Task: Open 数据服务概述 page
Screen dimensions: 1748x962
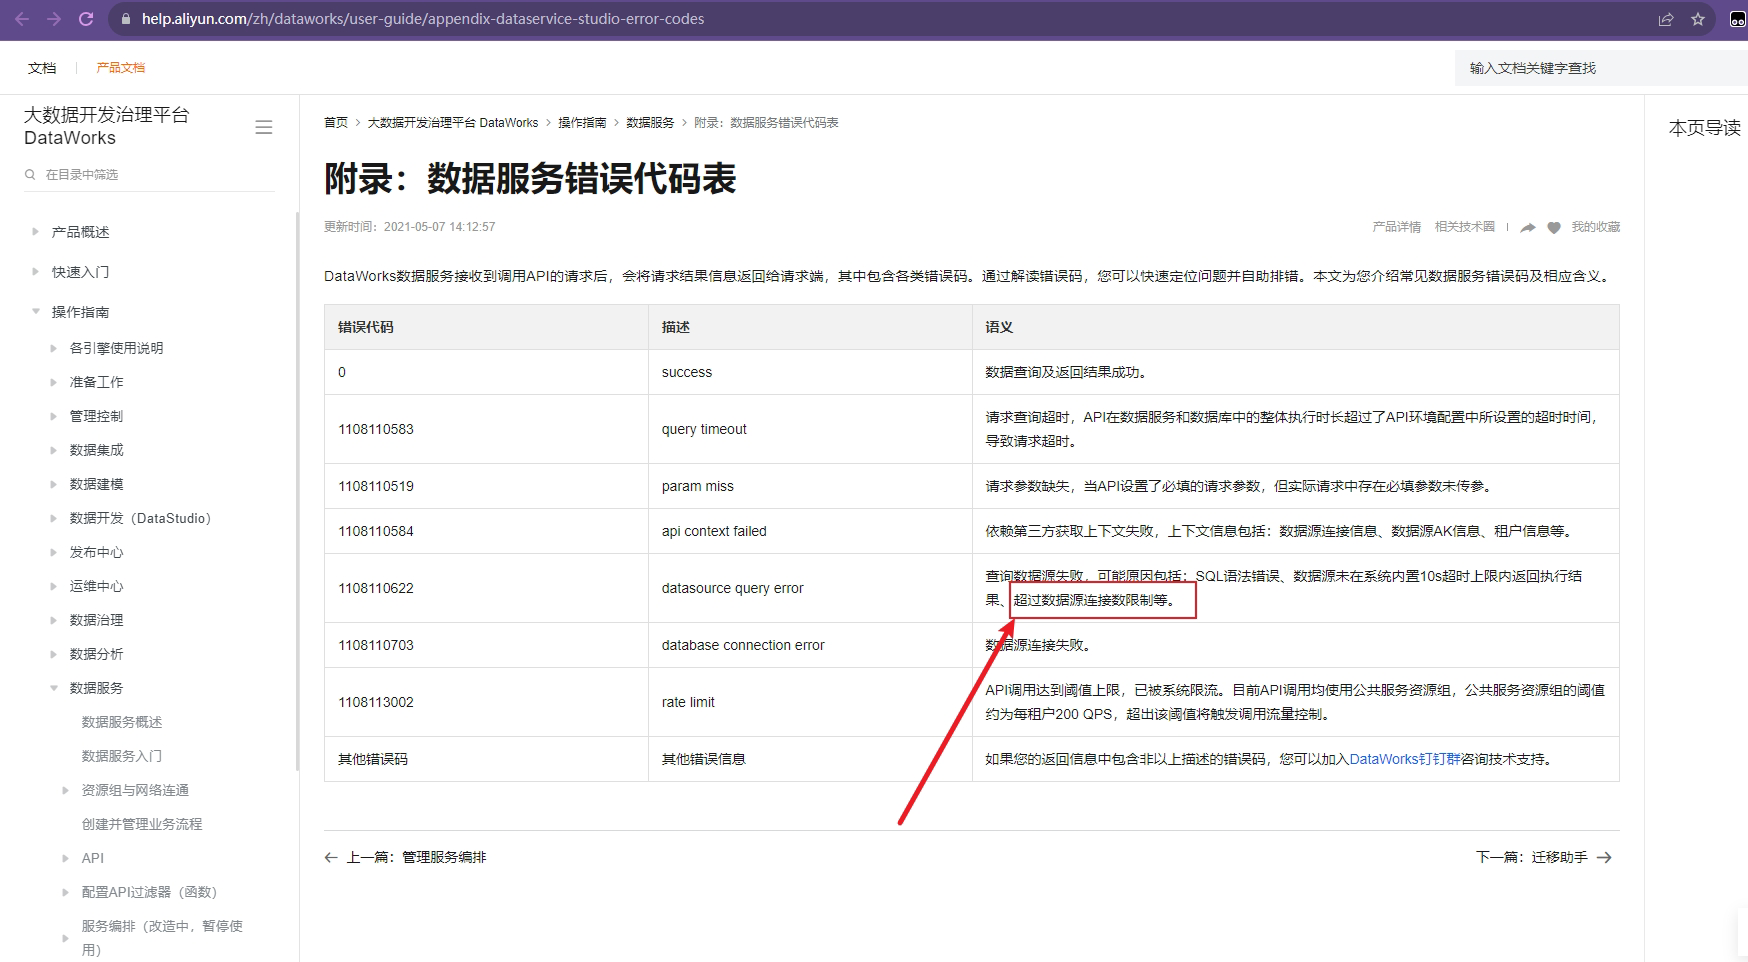Action: click(122, 722)
